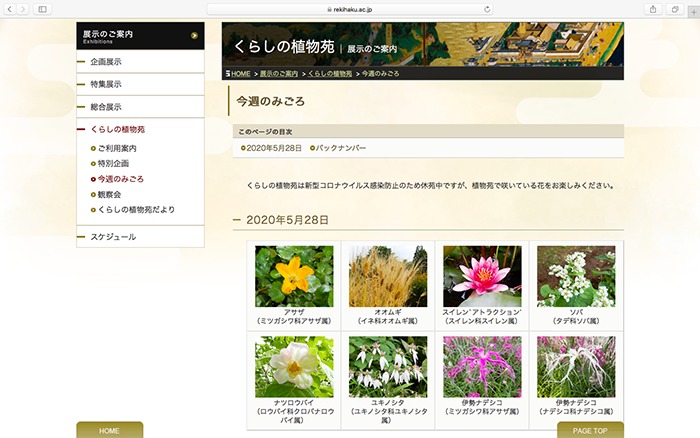Go forward with the Safari forward arrow
Viewport: 700px width, 438px height.
[x=22, y=9]
